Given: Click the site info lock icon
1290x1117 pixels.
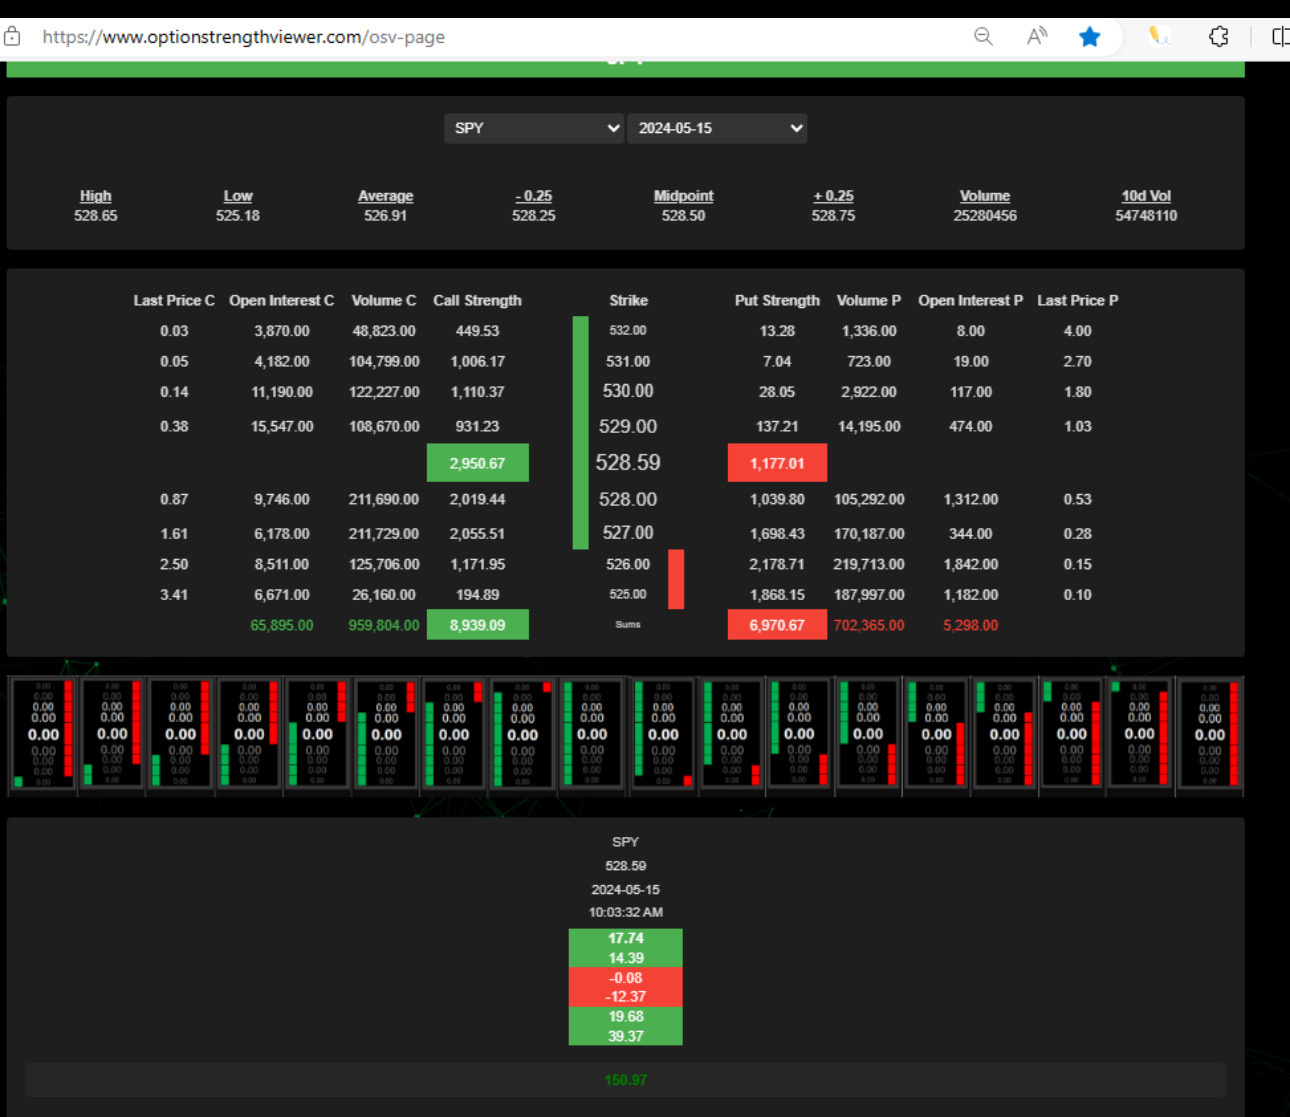Looking at the screenshot, I should click(x=12, y=37).
